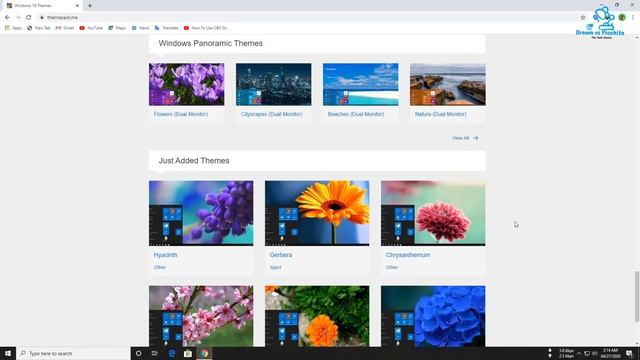
Task: Reload the page with the refresh icon
Action: (x=29, y=18)
